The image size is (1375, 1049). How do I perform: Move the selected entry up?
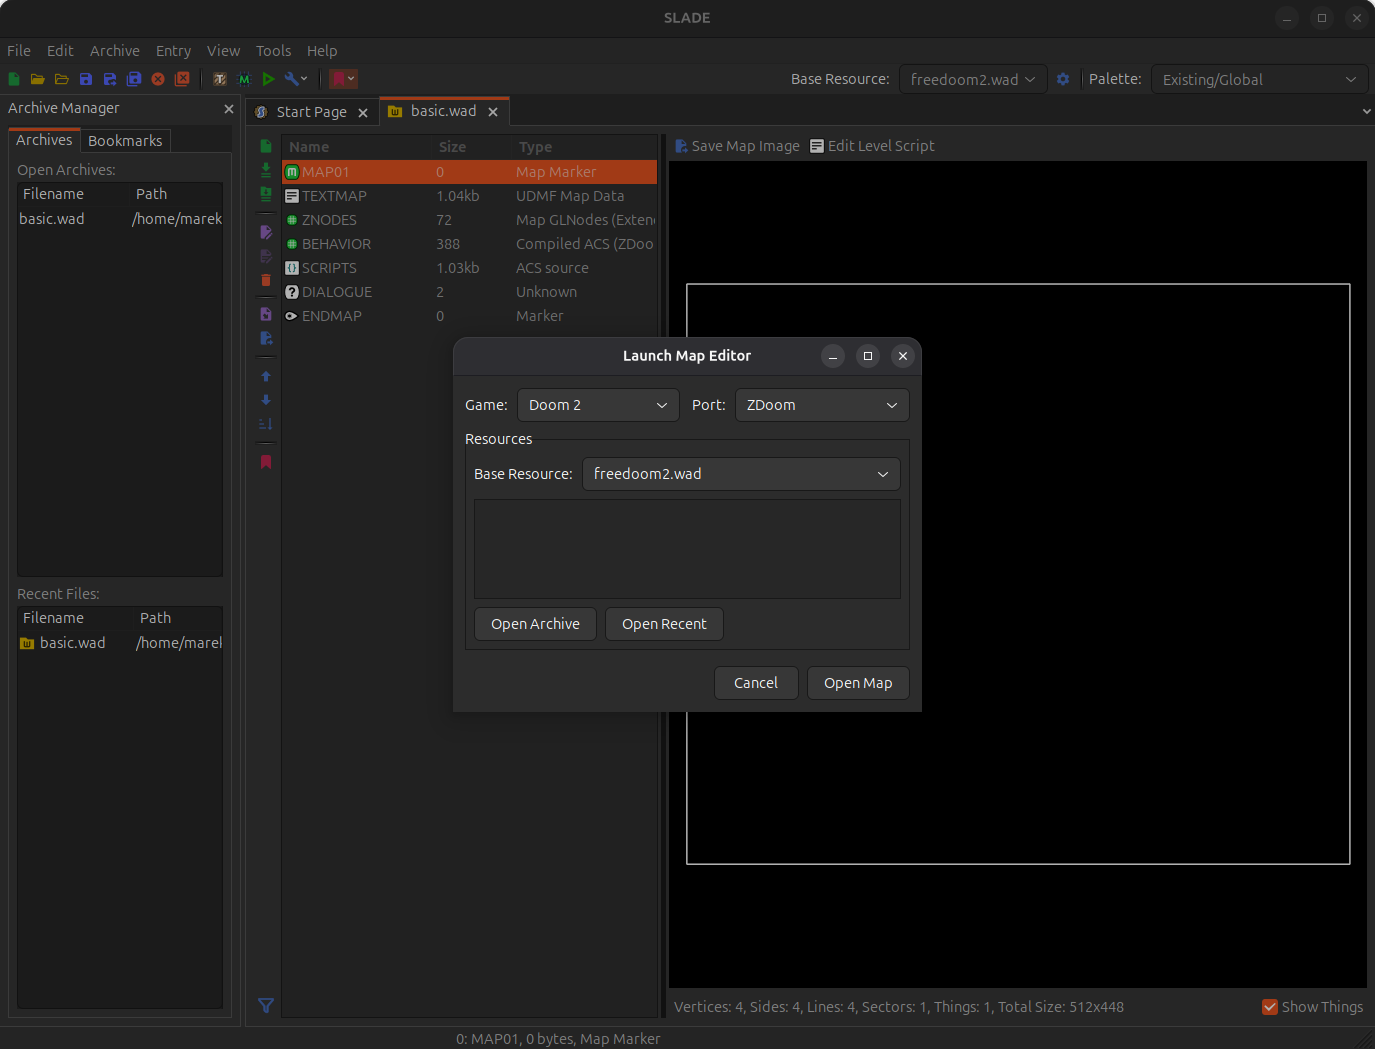(265, 376)
